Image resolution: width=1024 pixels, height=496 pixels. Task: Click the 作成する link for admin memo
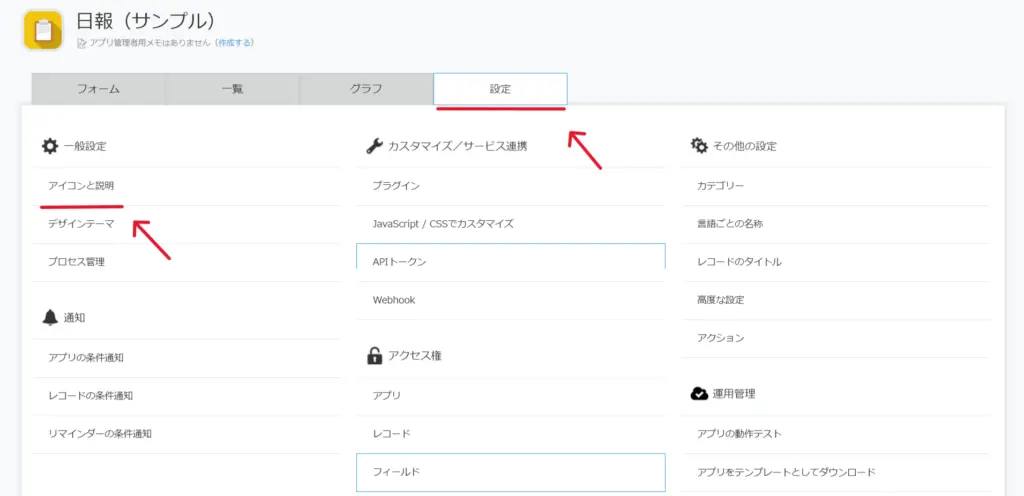point(237,43)
